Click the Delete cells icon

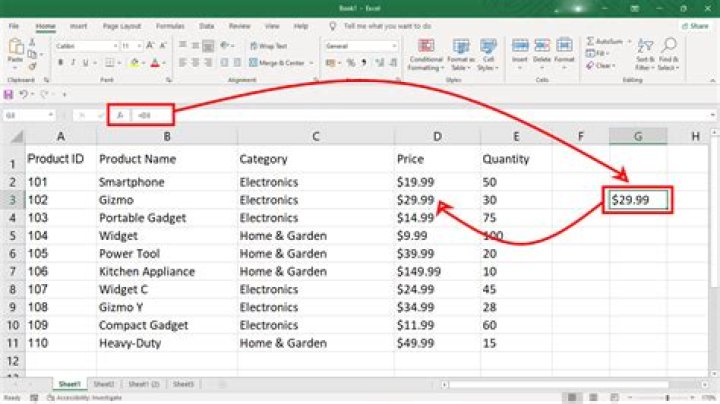542,46
